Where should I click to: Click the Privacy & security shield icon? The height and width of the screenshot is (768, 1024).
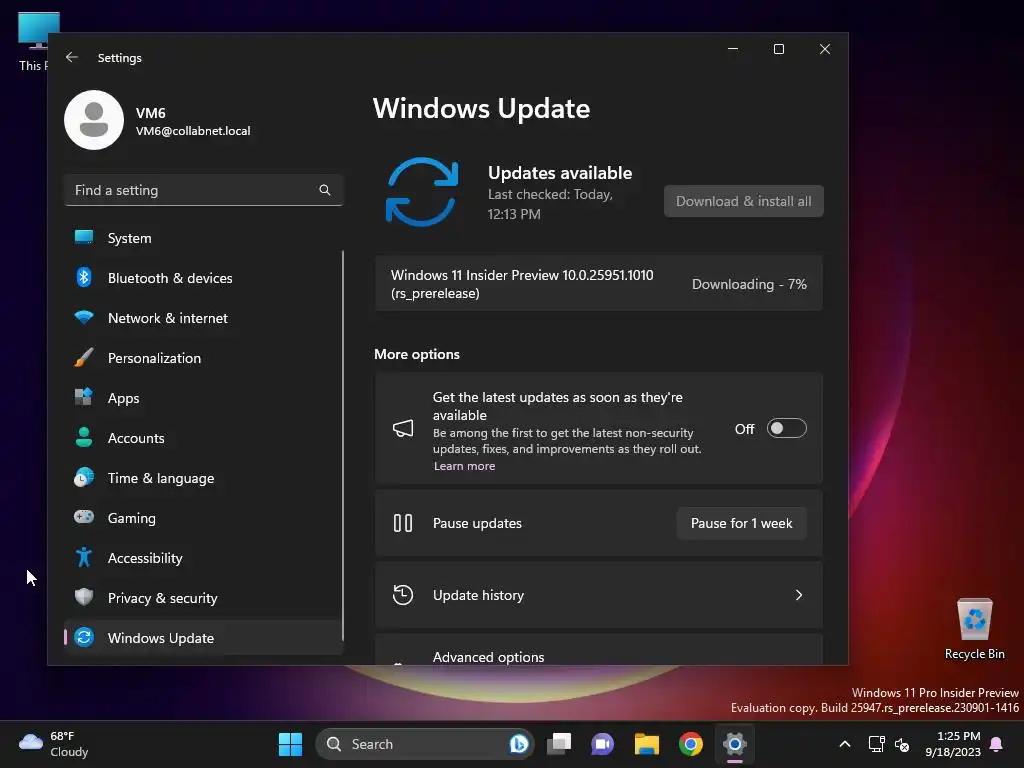[x=84, y=597]
